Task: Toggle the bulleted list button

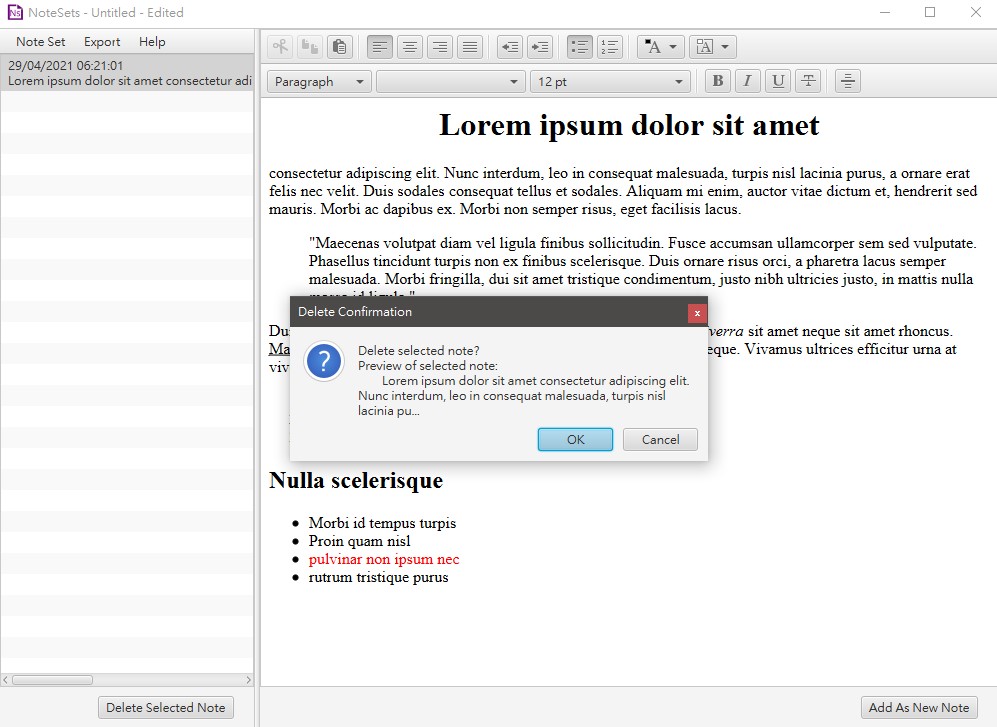Action: pyautogui.click(x=579, y=47)
